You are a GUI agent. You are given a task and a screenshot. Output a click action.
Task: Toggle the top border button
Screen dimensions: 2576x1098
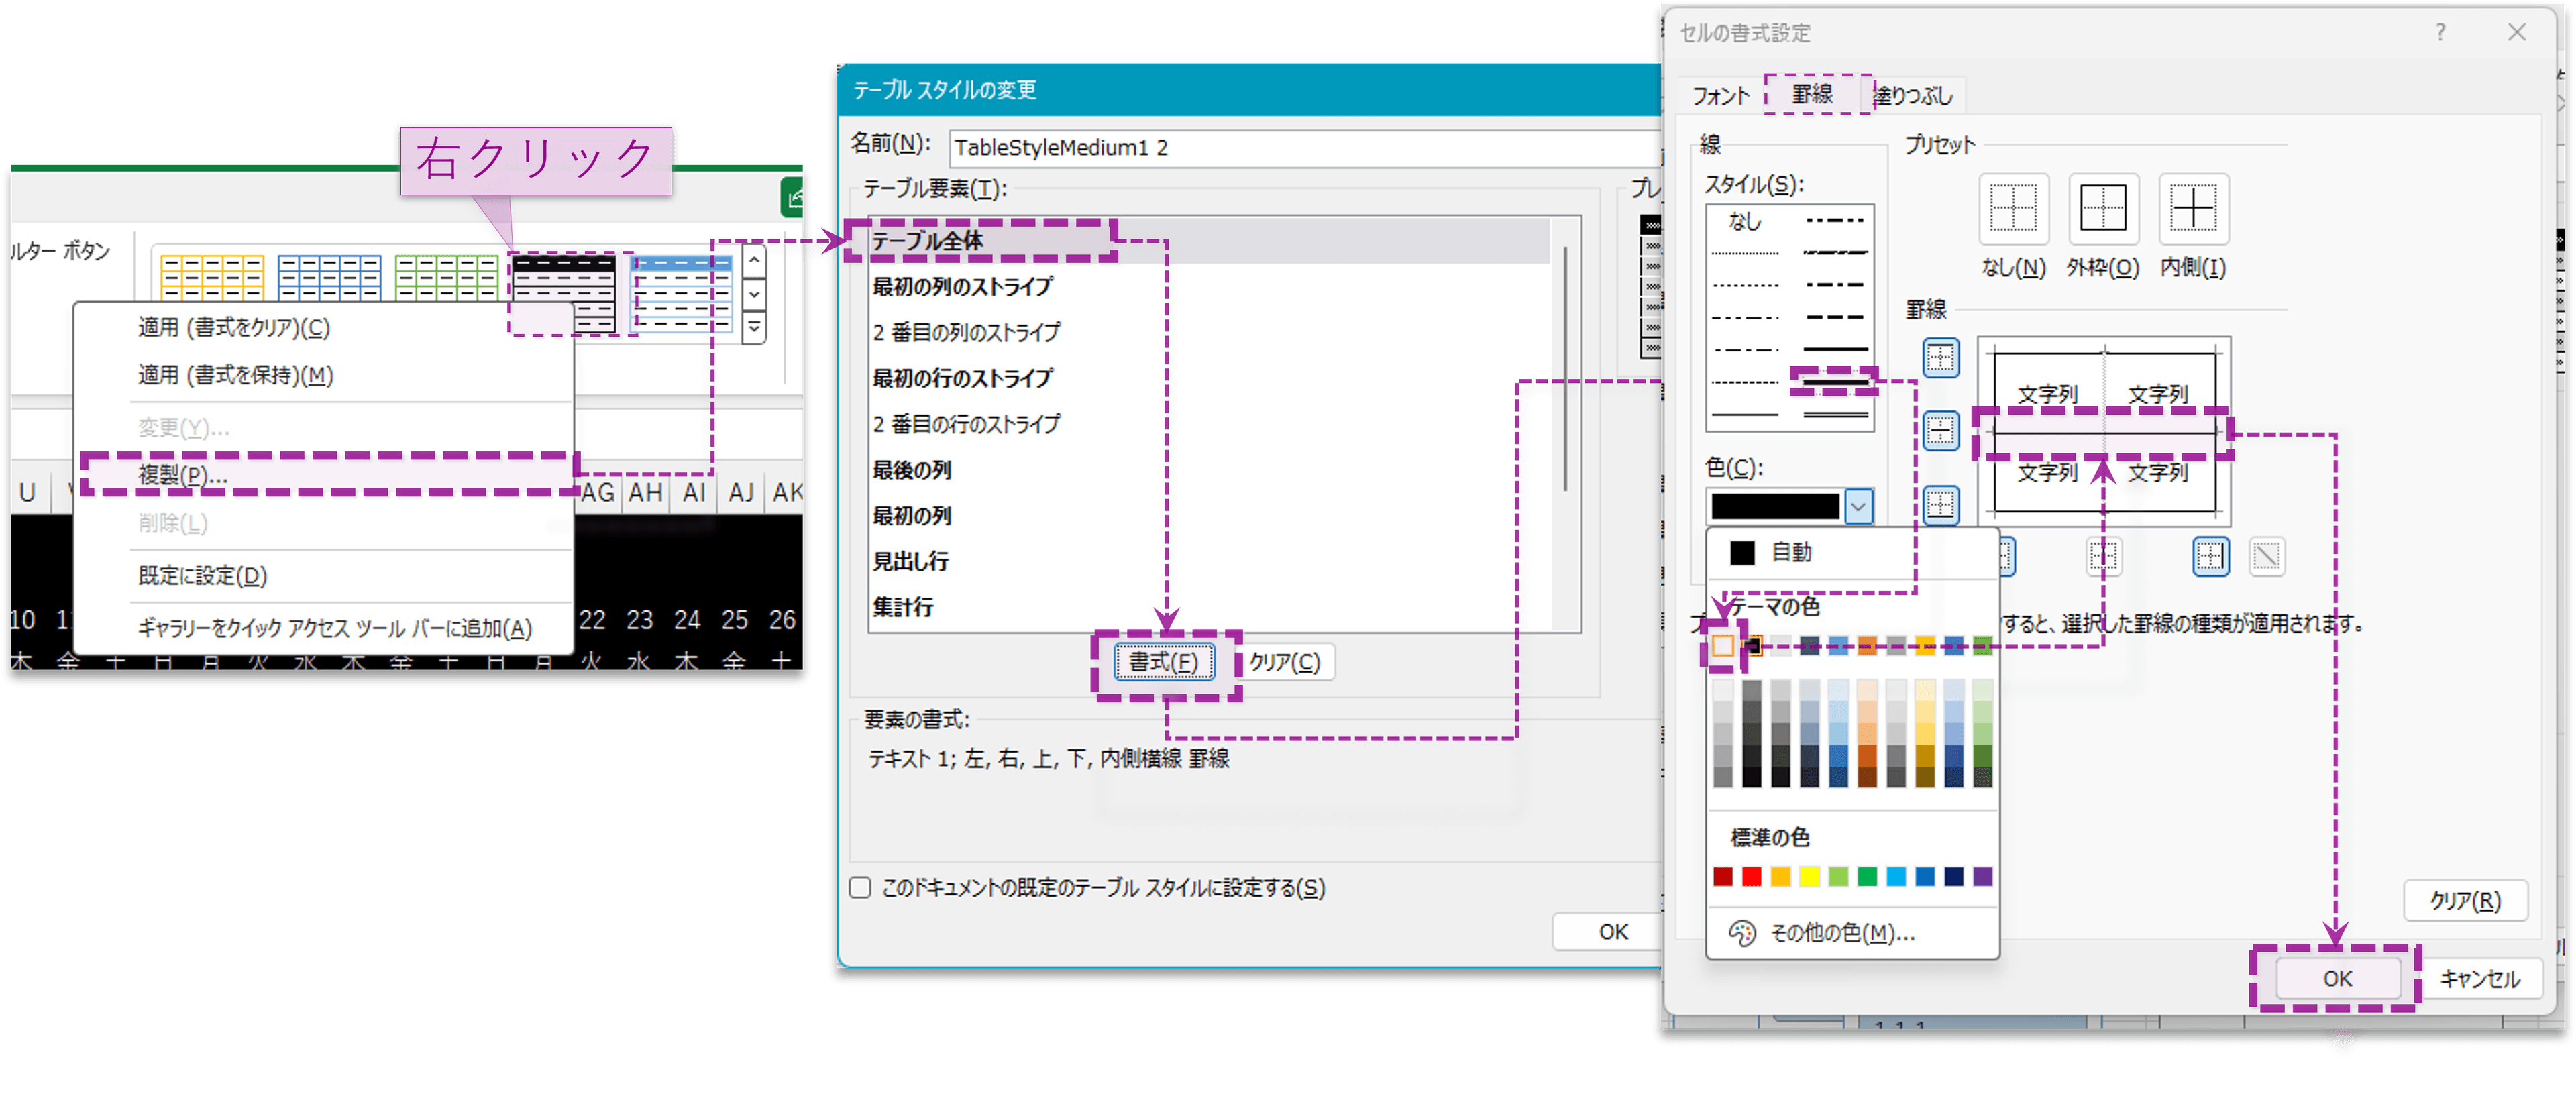coord(1940,358)
